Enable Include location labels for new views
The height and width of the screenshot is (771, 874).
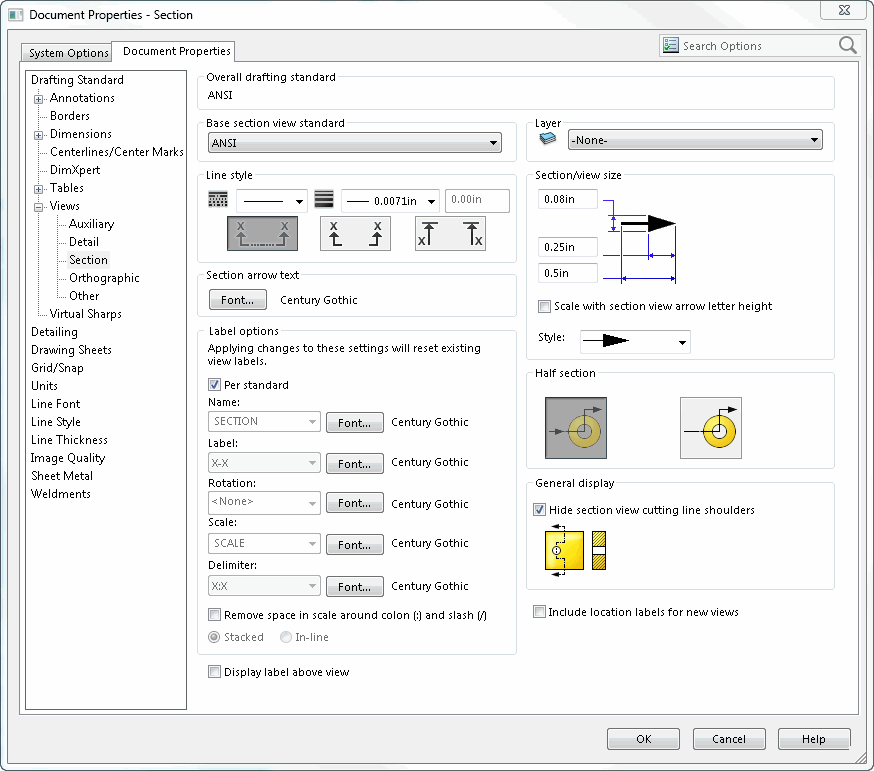click(539, 612)
